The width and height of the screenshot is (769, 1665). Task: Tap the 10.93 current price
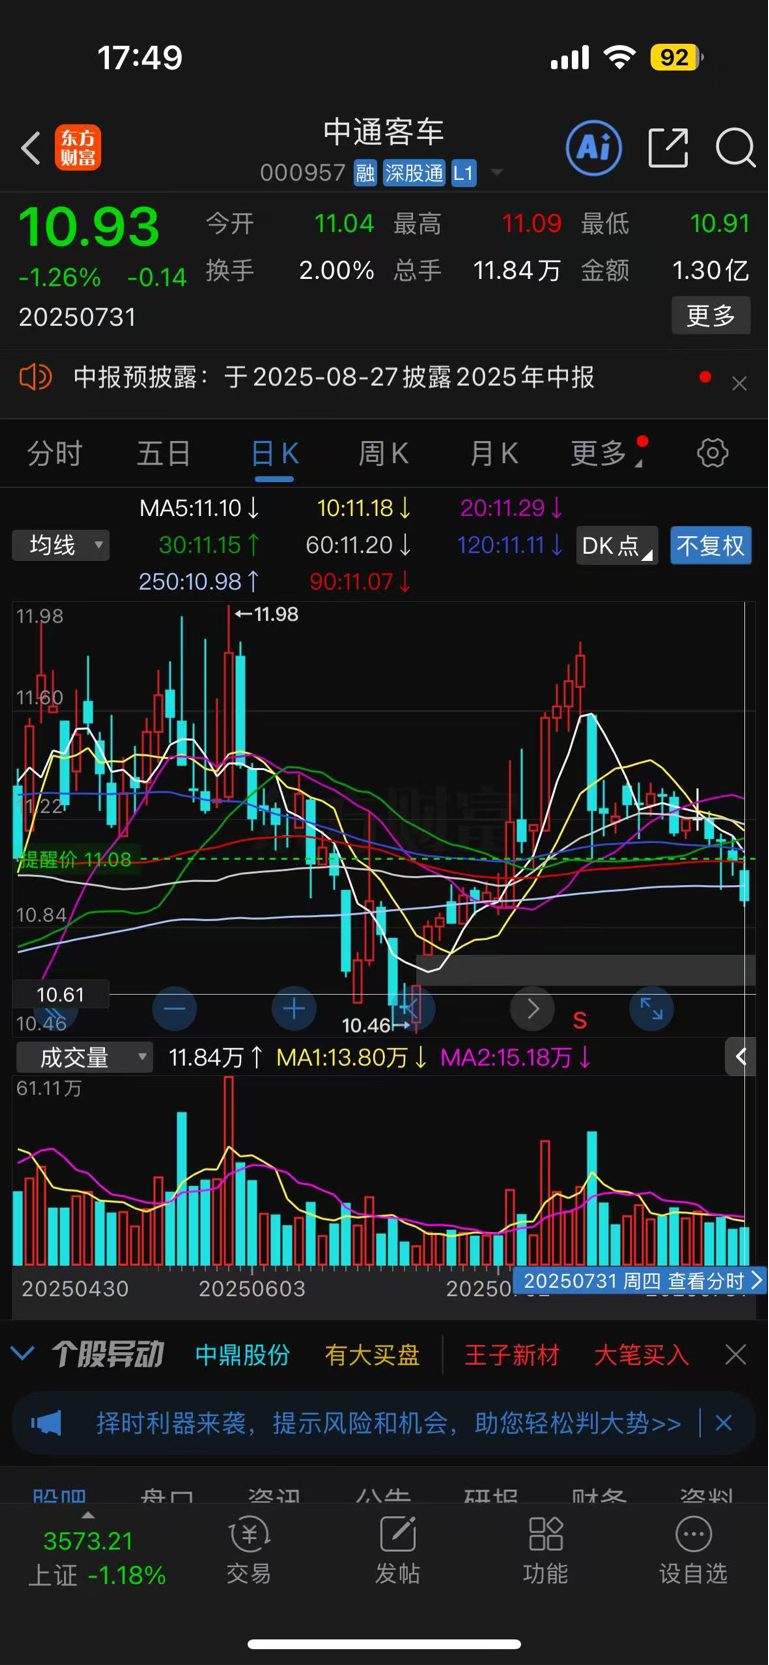[89, 227]
